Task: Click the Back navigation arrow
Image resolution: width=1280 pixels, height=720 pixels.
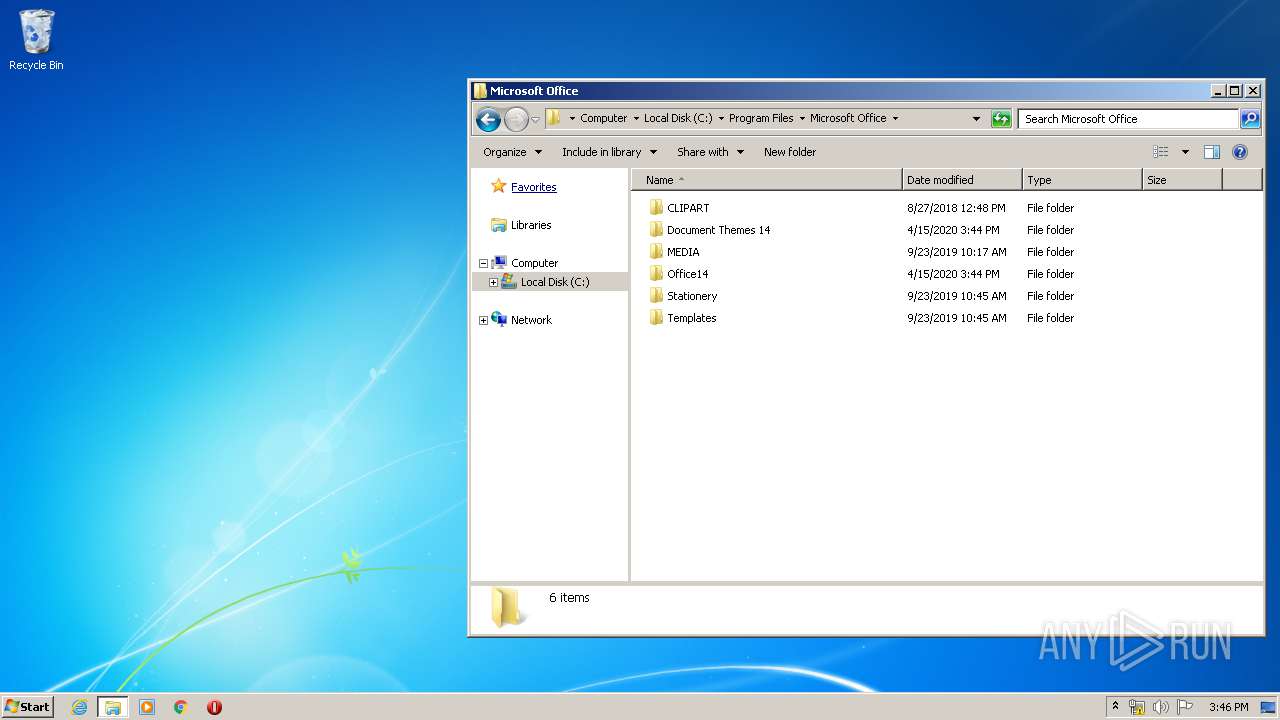Action: 488,120
